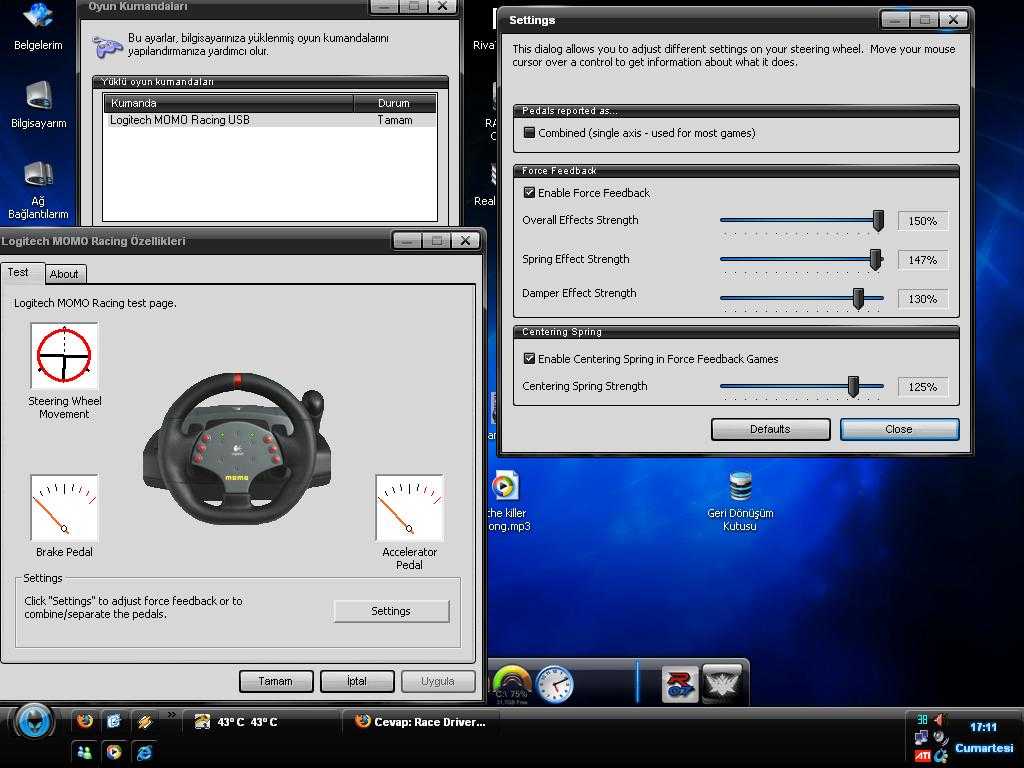1024x768 pixels.
Task: Click the 17:11 taskbar clock
Action: (983, 728)
